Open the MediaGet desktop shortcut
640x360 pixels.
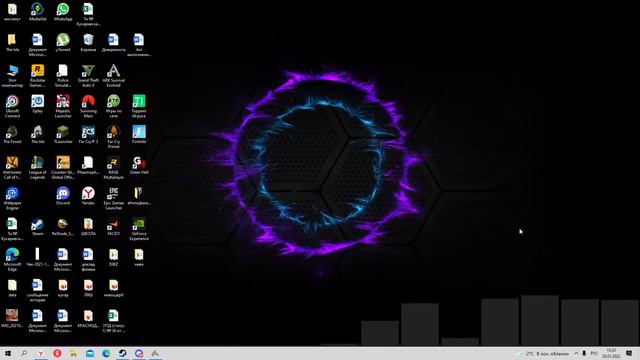coord(38,12)
